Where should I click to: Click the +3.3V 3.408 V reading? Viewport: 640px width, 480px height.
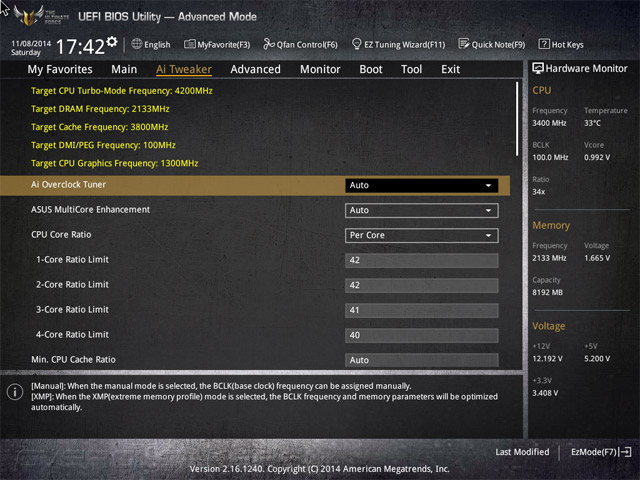click(545, 393)
